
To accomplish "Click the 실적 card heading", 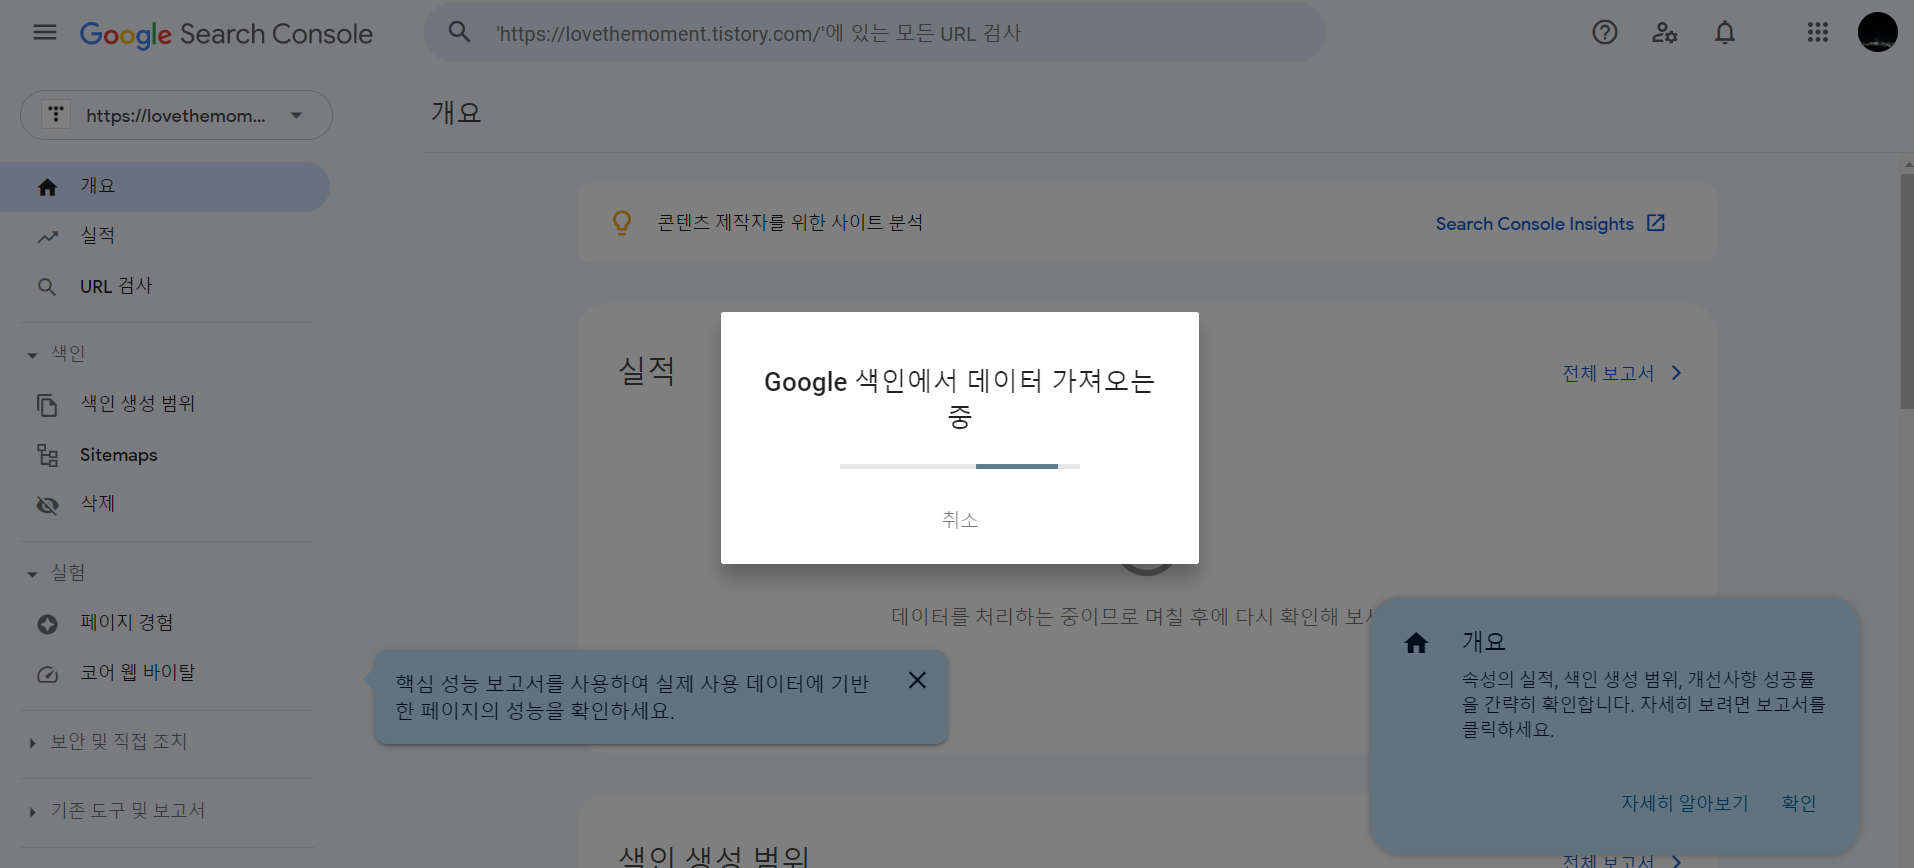I will [x=647, y=371].
